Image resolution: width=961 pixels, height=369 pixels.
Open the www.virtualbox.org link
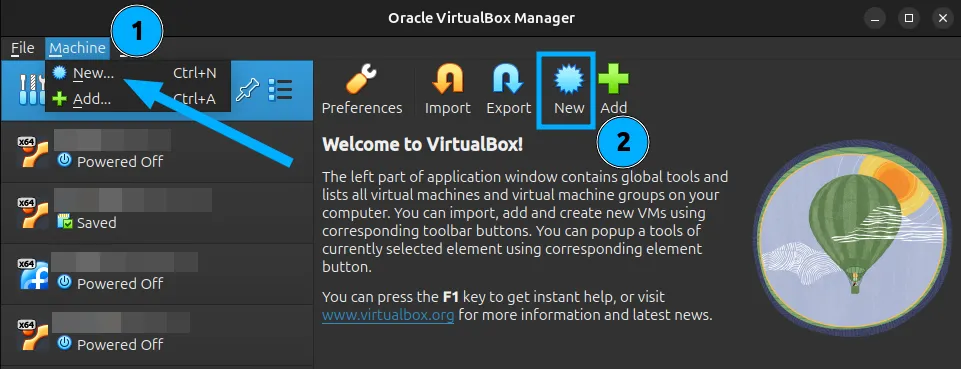(x=388, y=316)
